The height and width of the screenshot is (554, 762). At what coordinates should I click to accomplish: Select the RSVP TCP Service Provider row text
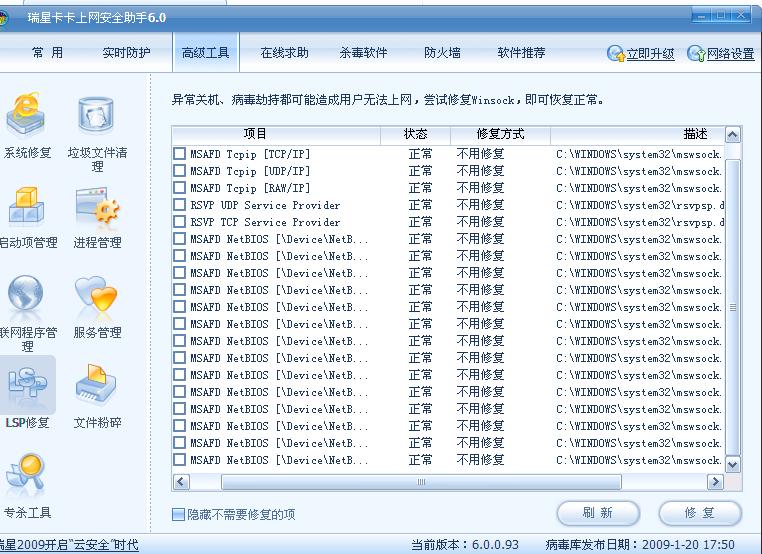coord(265,222)
